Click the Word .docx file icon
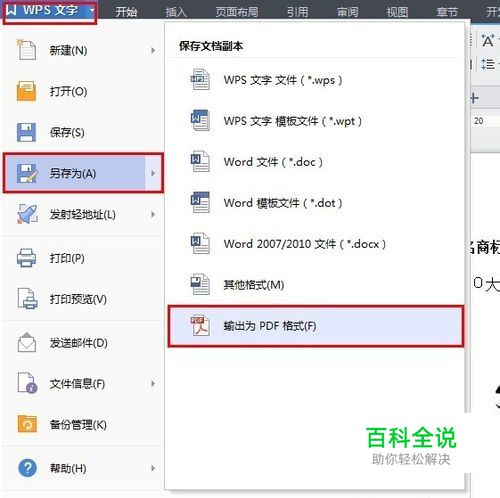 200,243
